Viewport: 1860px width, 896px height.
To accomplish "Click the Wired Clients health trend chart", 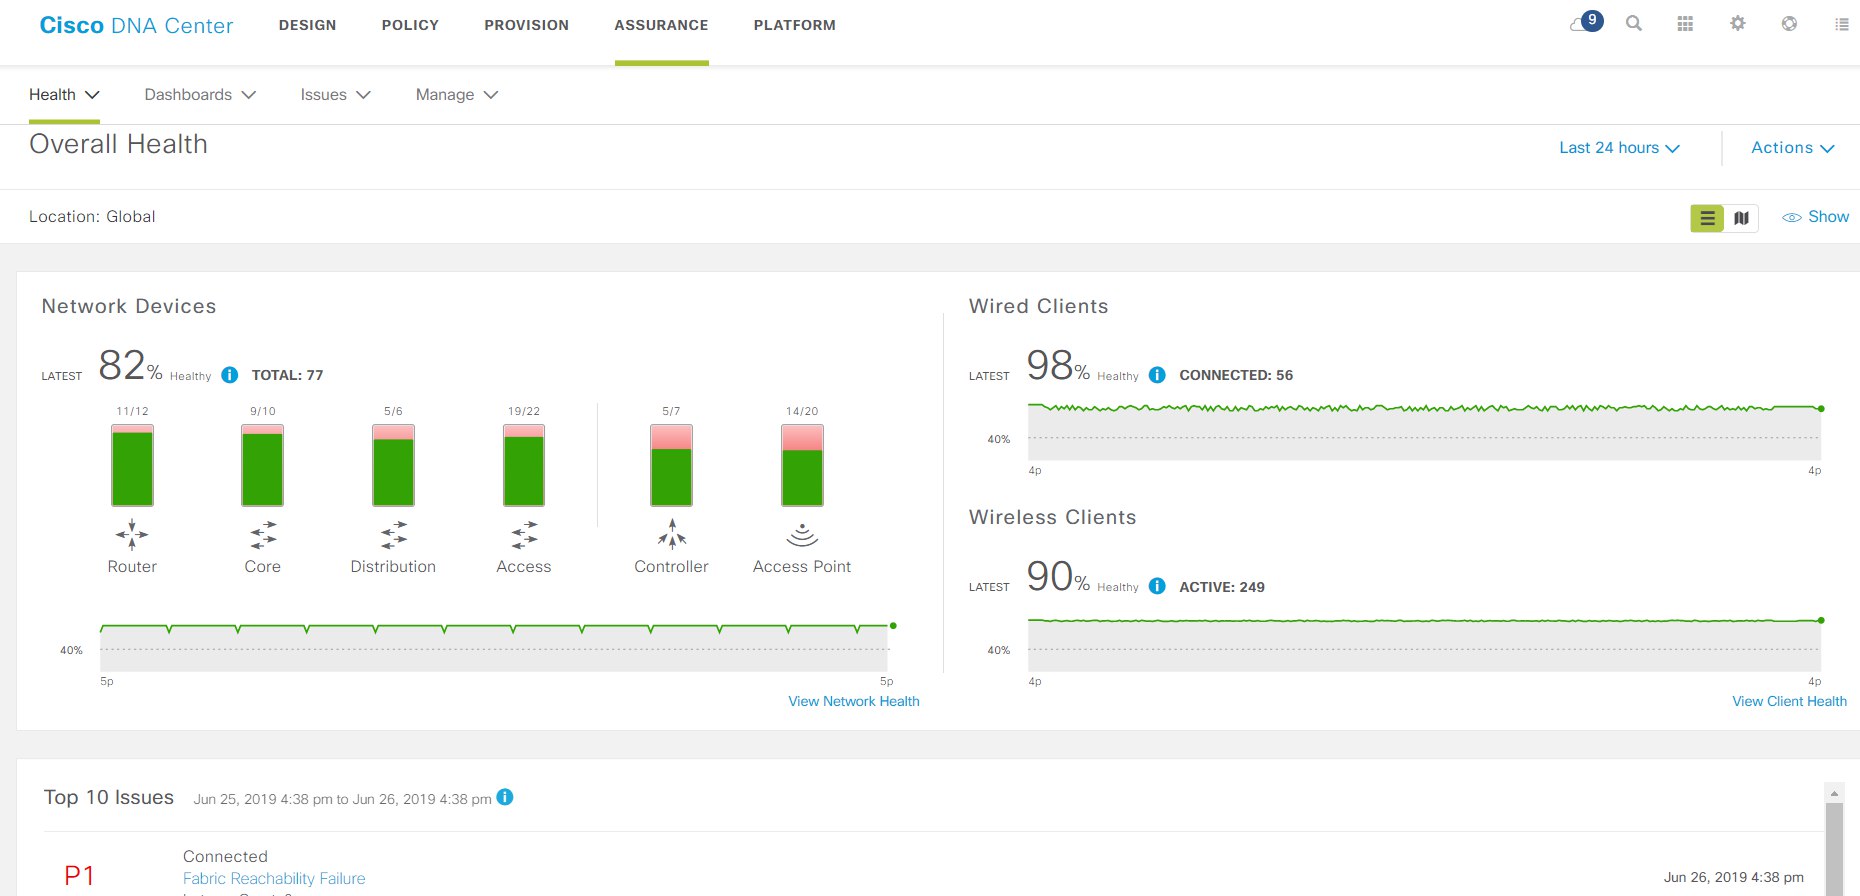I will (x=1424, y=431).
